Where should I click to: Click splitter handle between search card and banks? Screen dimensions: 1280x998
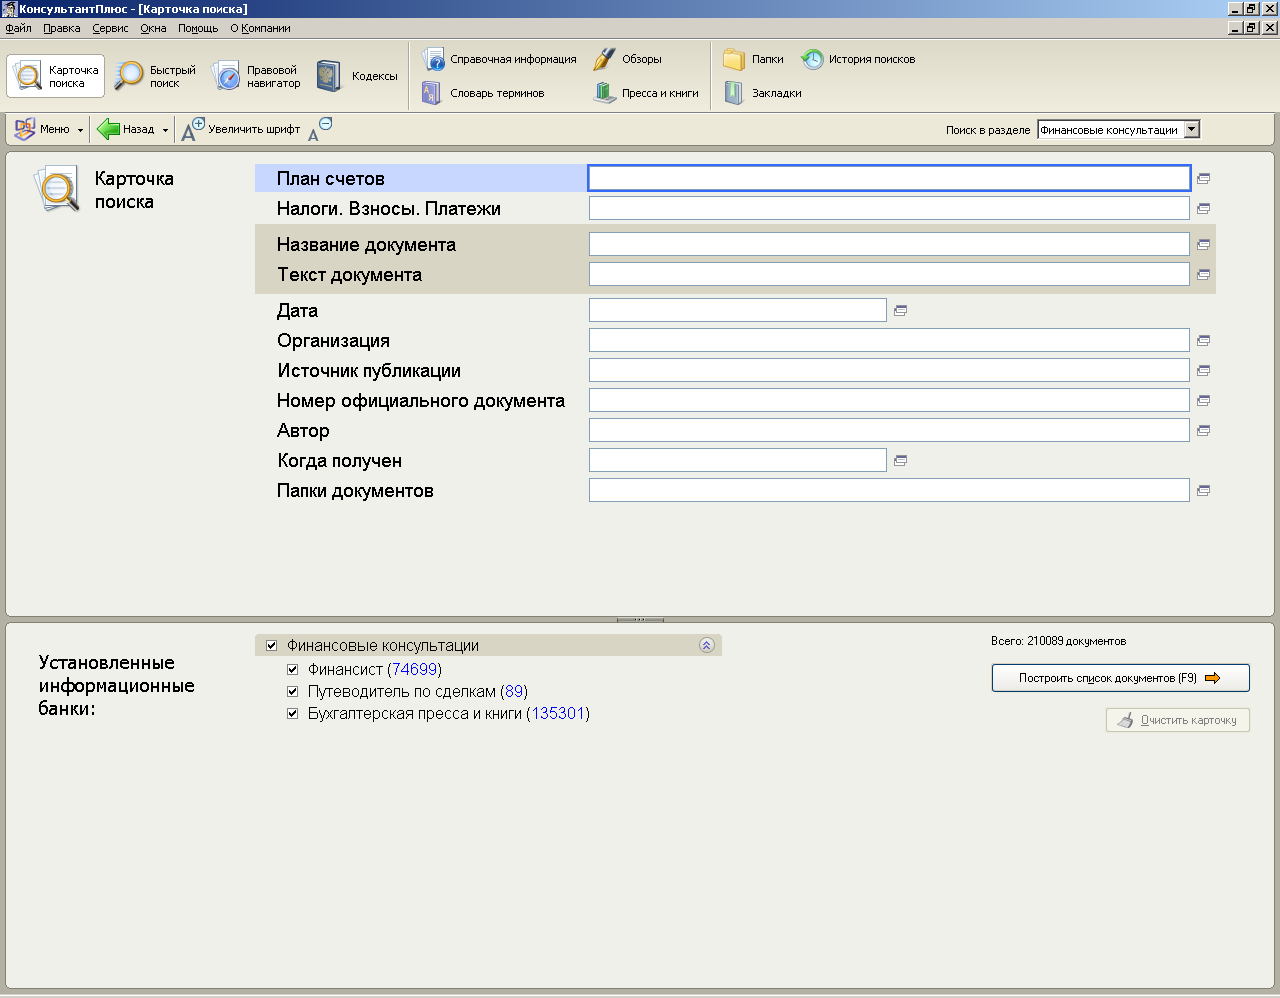[x=640, y=620]
